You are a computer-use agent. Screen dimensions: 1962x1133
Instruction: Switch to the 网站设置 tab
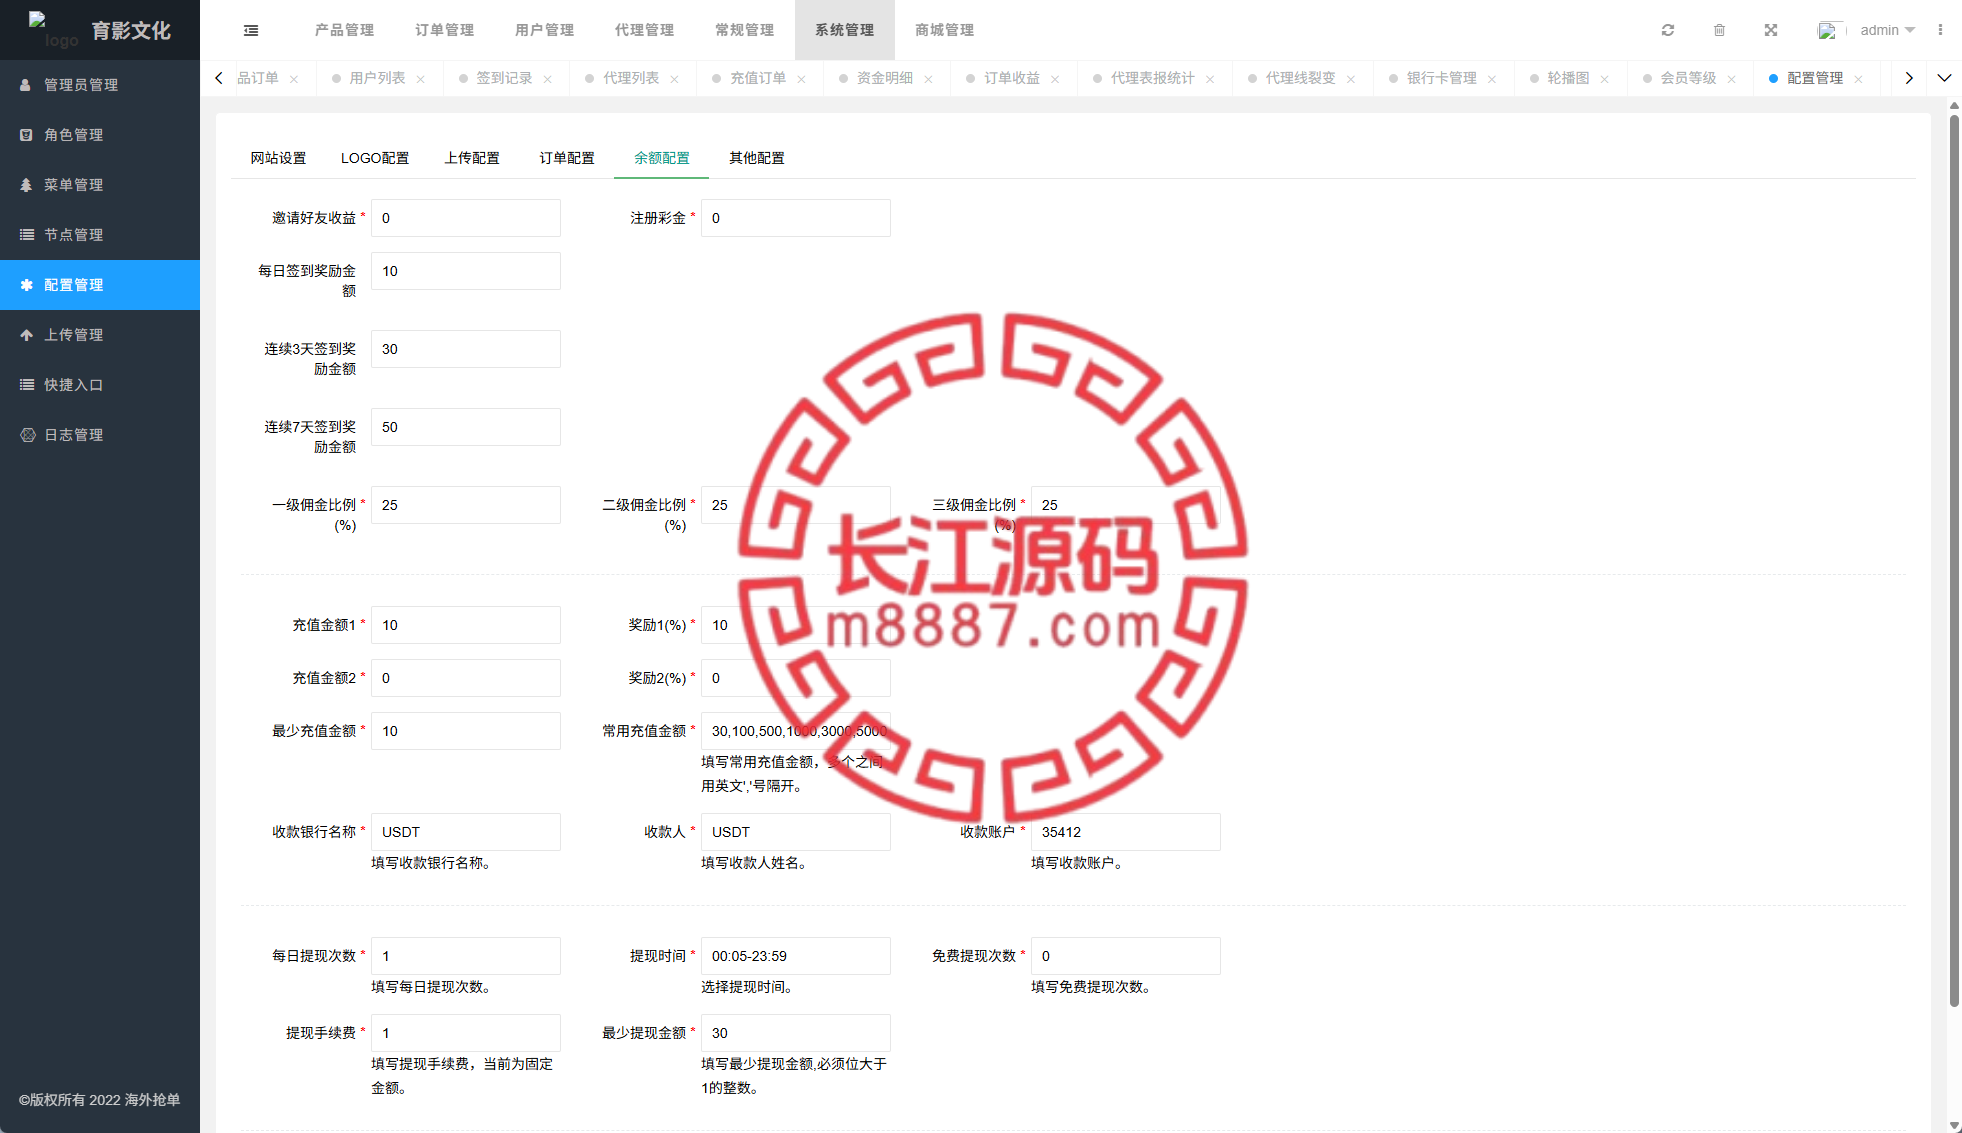tap(278, 158)
